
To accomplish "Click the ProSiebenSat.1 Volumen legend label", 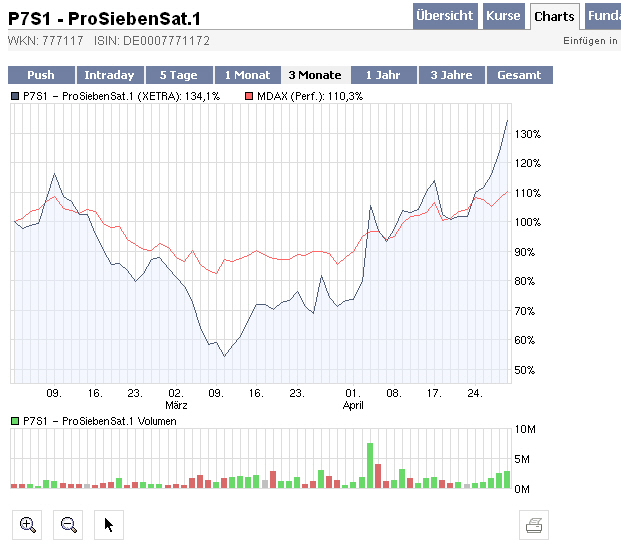I will coord(99,421).
